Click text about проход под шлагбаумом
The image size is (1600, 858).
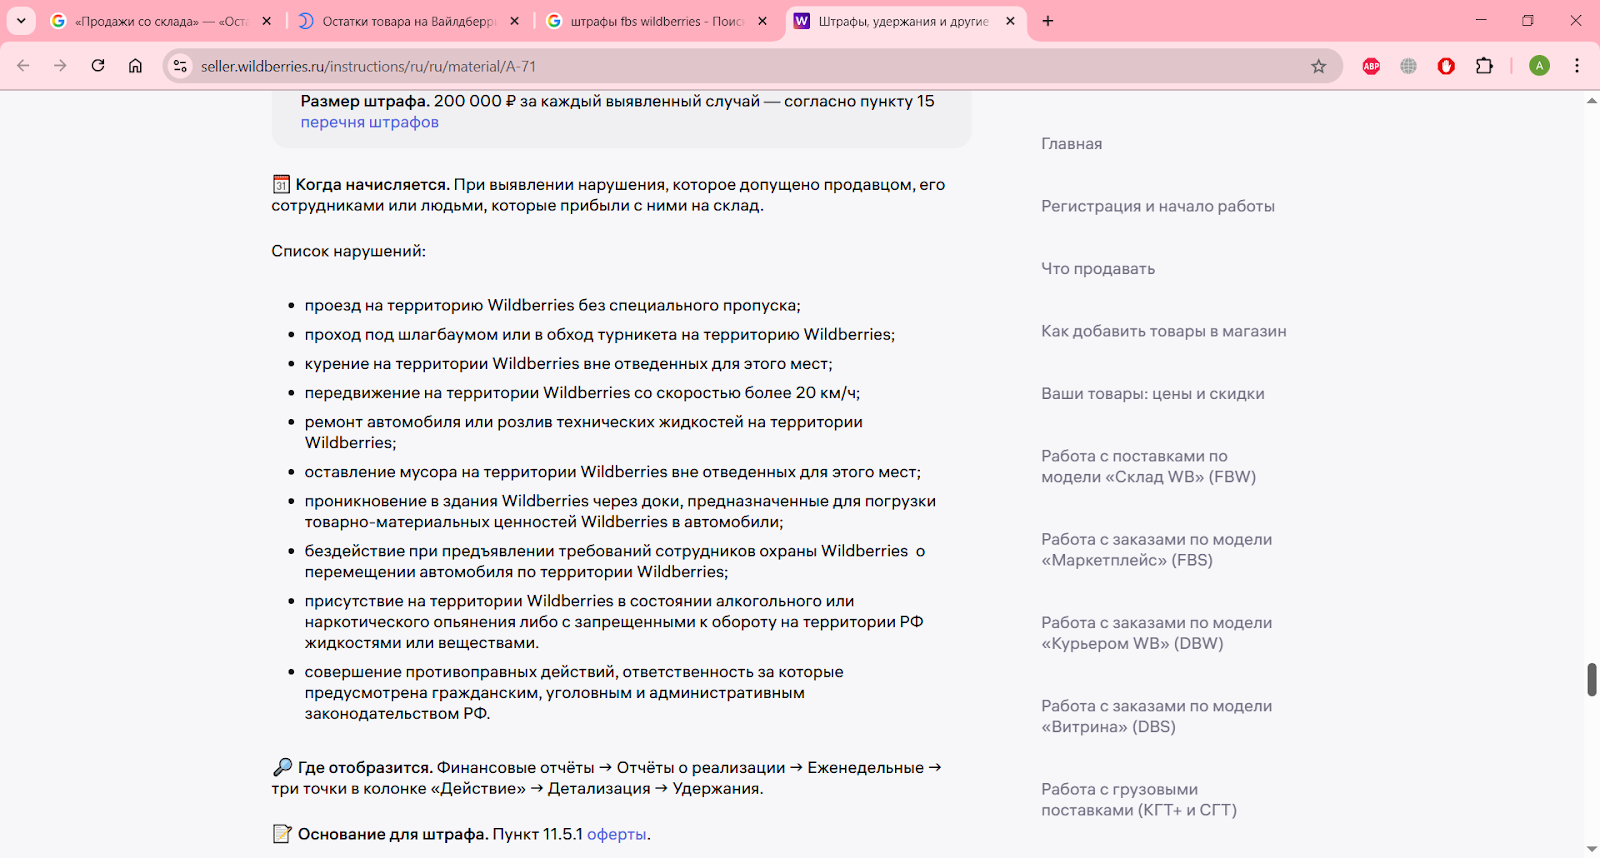(x=599, y=335)
